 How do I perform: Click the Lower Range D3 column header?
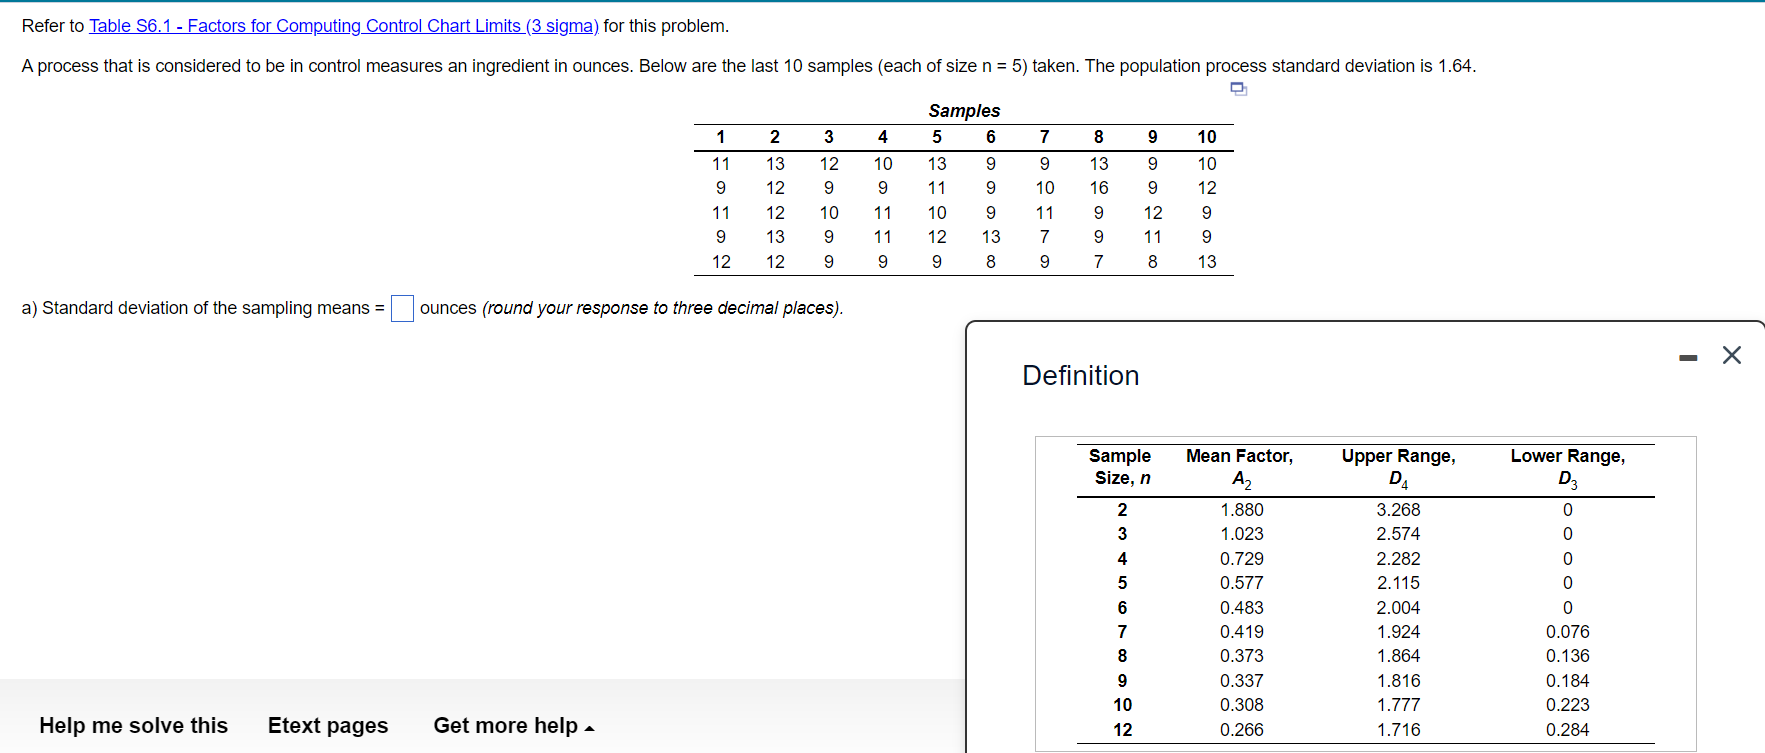[x=1567, y=466]
